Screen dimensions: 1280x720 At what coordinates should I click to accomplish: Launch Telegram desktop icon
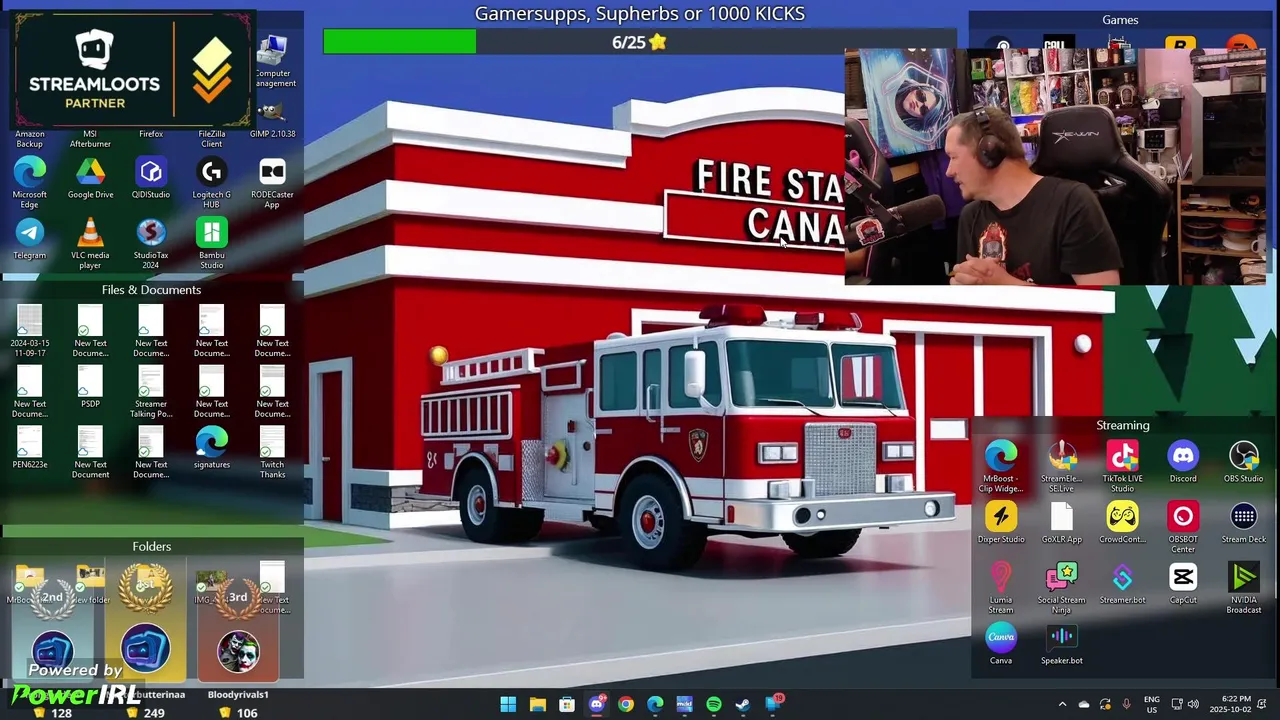point(30,238)
